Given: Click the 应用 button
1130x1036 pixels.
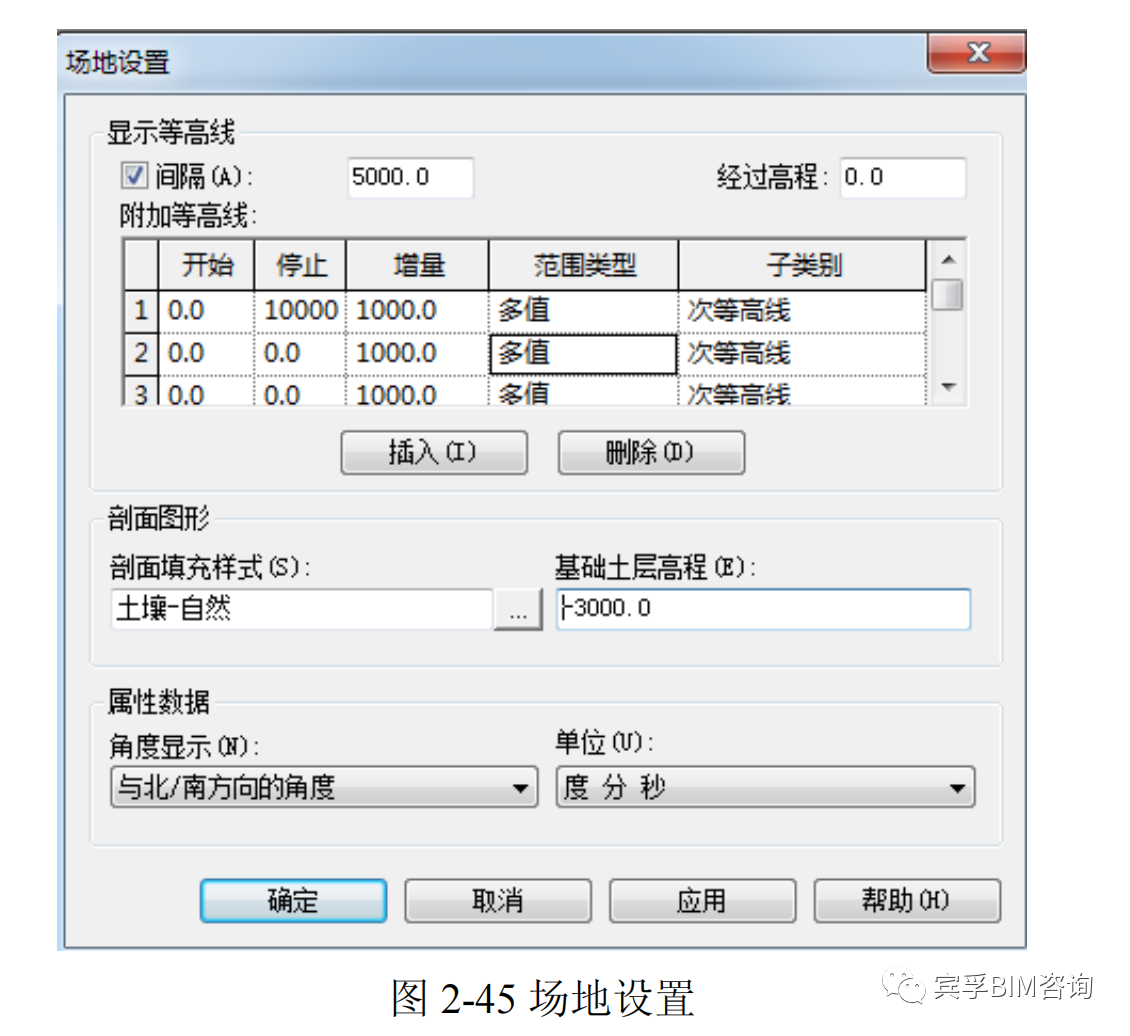Looking at the screenshot, I should pyautogui.click(x=703, y=901).
